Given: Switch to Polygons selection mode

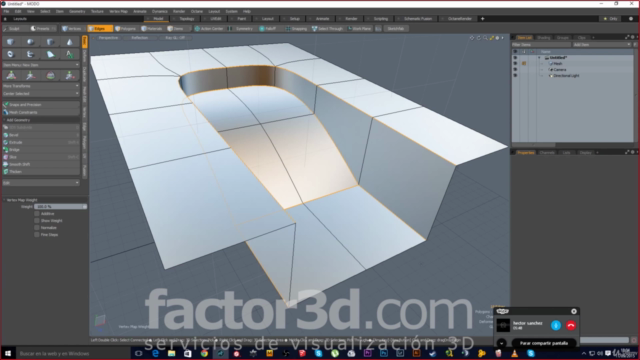Looking at the screenshot, I should (x=126, y=29).
